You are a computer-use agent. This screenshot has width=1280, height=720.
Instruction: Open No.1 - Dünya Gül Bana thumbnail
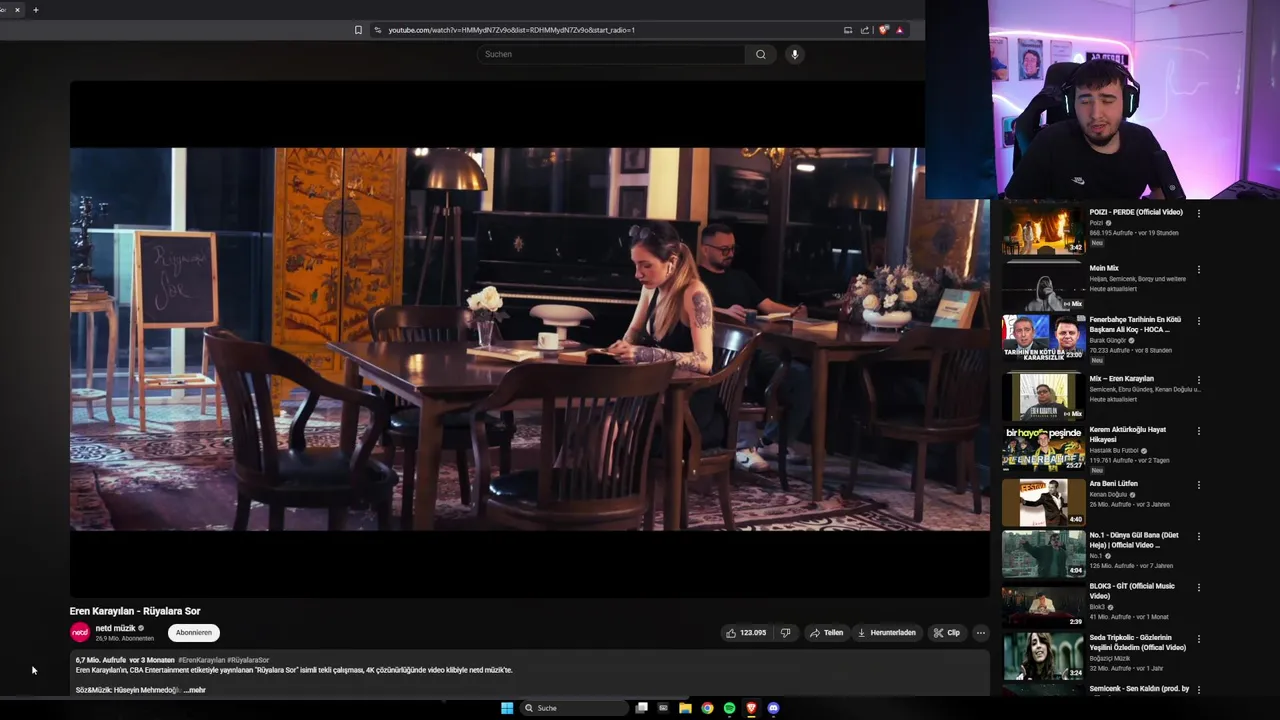[1043, 553]
